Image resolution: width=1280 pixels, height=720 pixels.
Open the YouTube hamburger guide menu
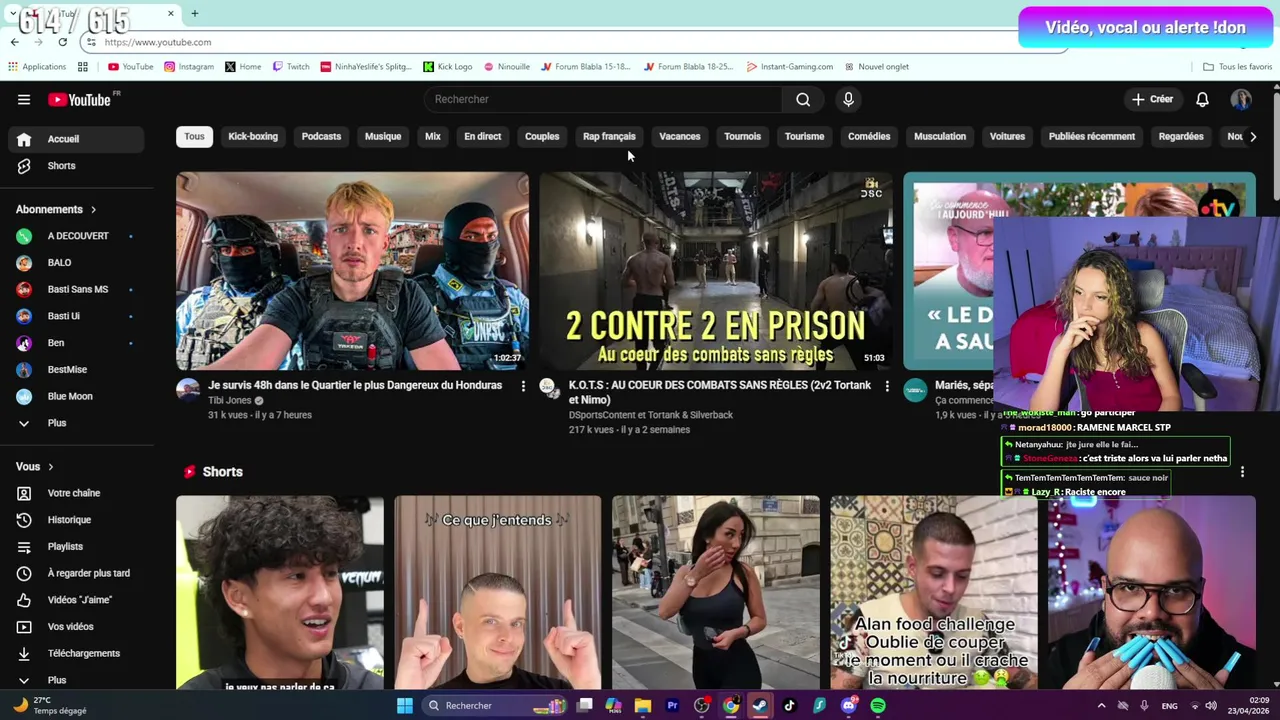(24, 99)
